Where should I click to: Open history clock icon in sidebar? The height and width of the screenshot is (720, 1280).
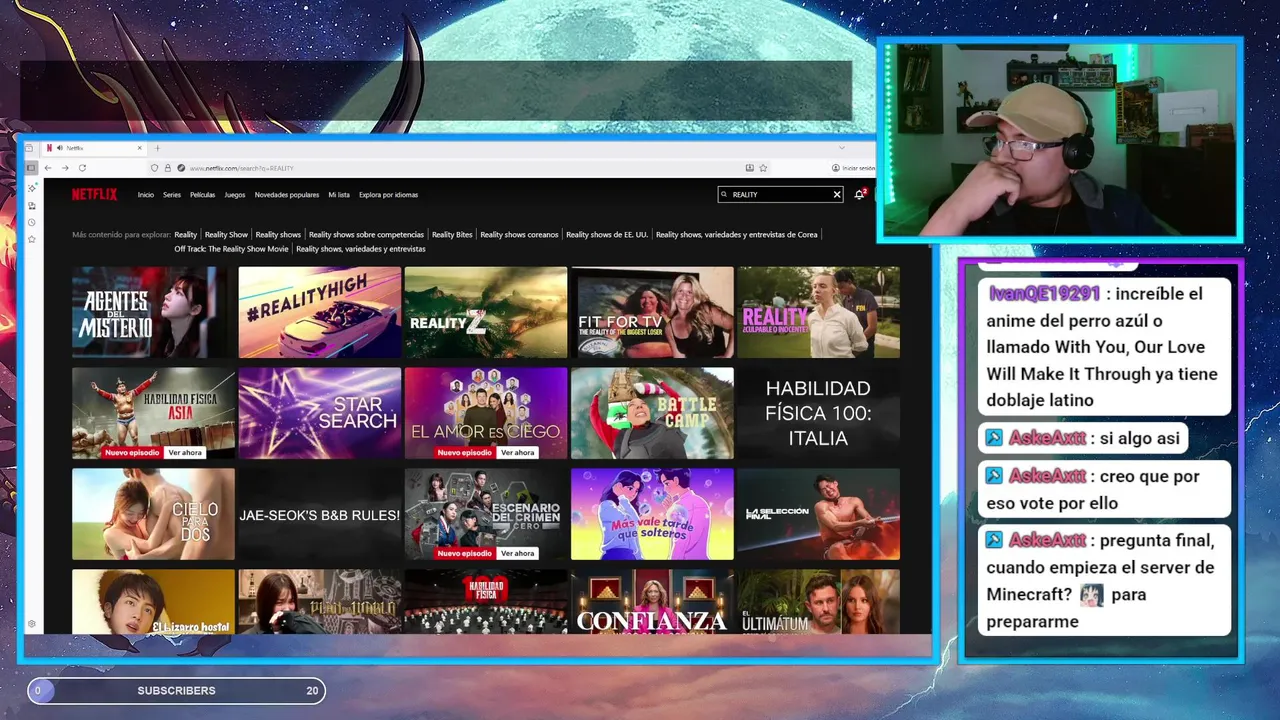[x=32, y=222]
